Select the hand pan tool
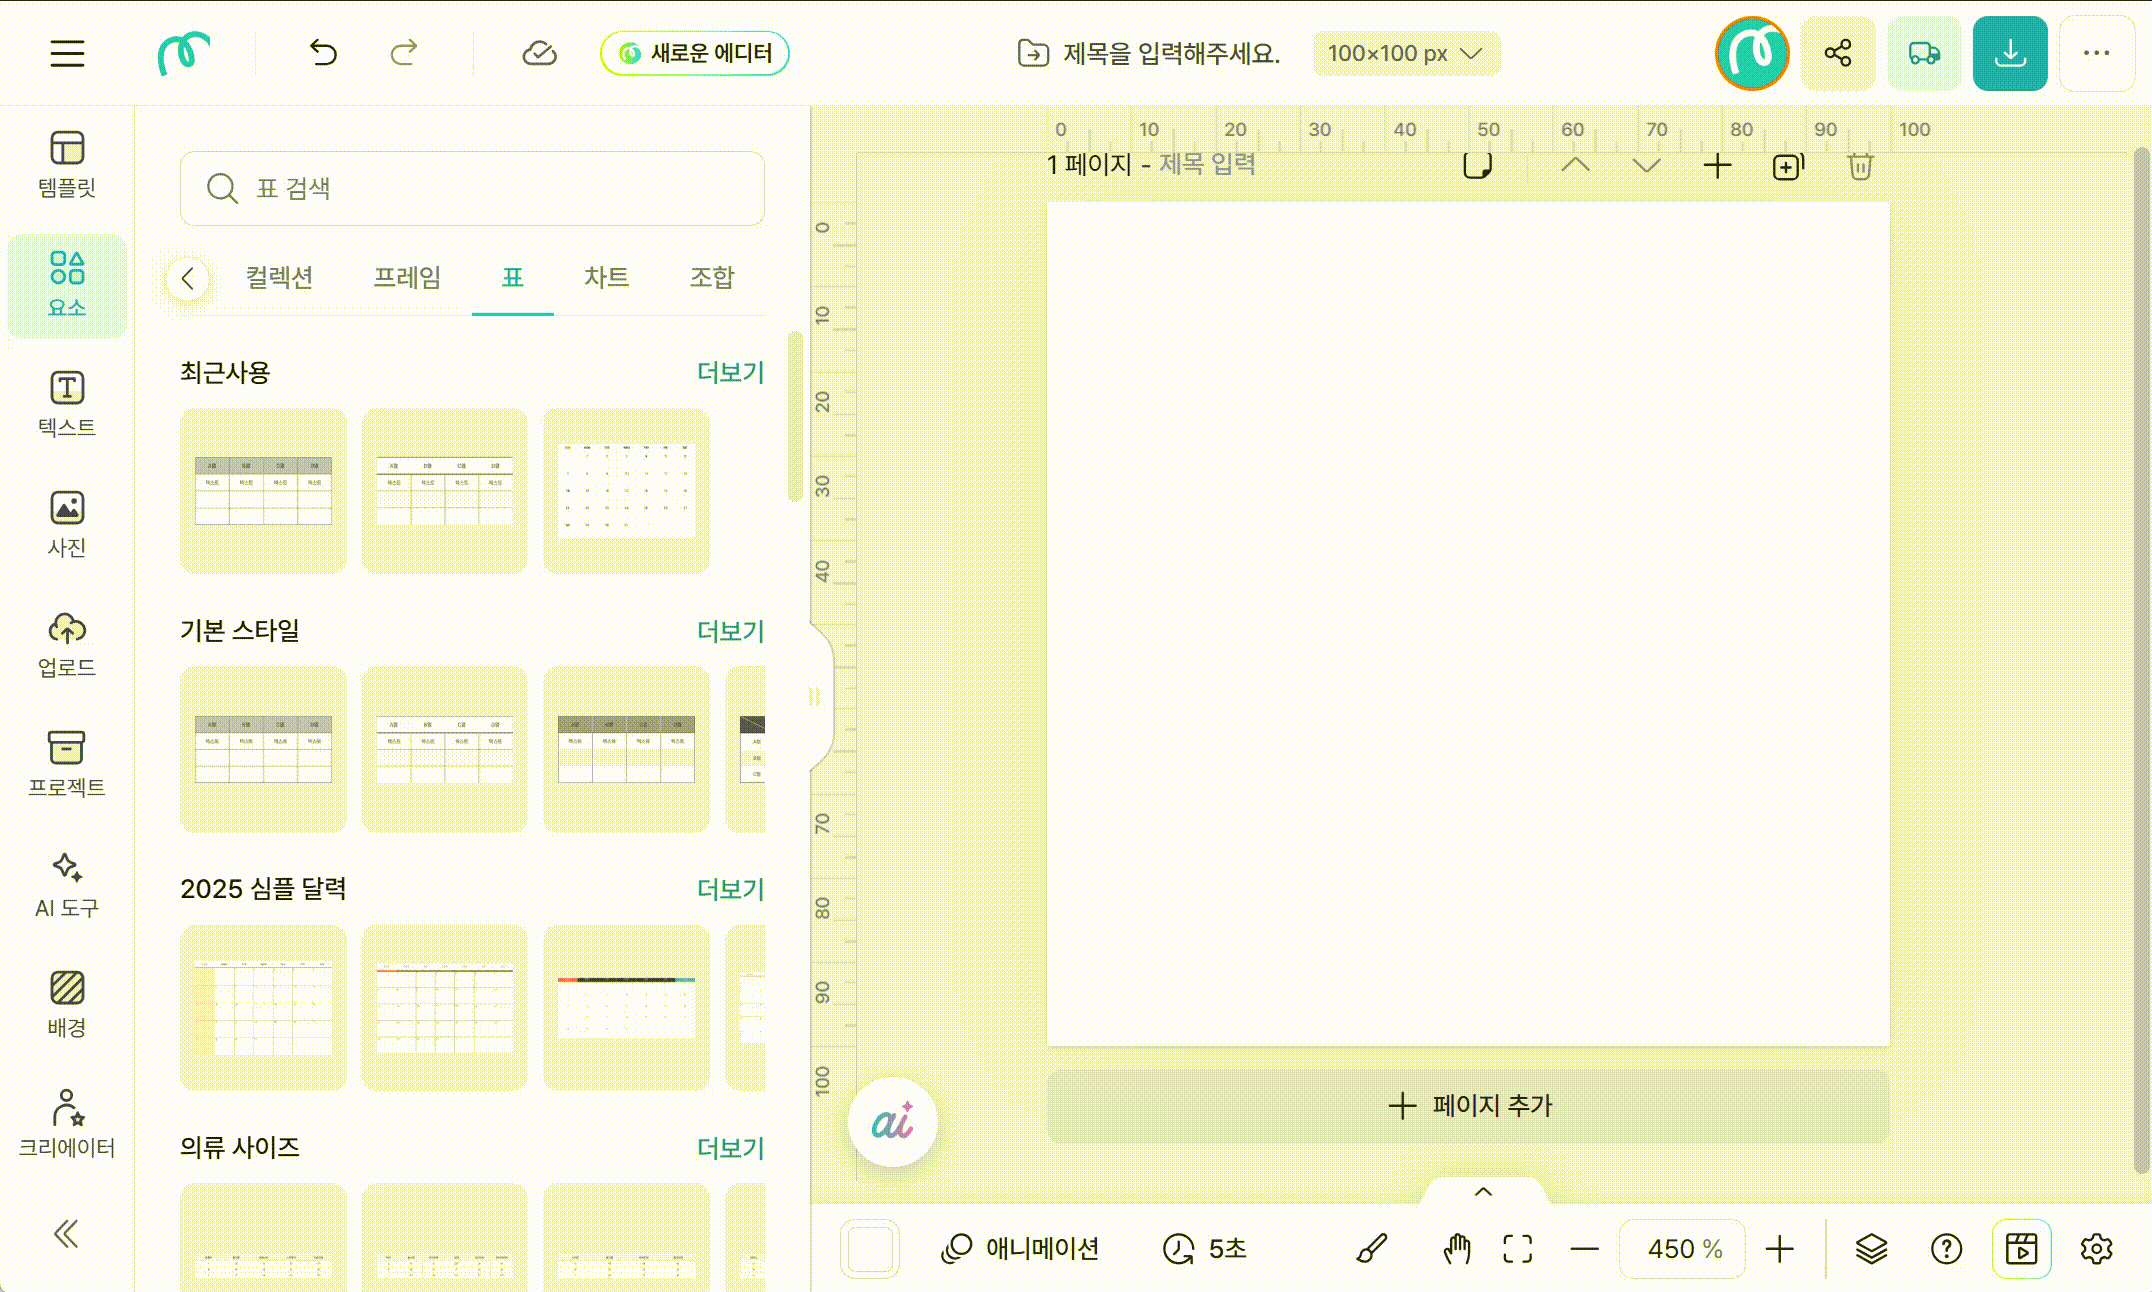 [1457, 1248]
